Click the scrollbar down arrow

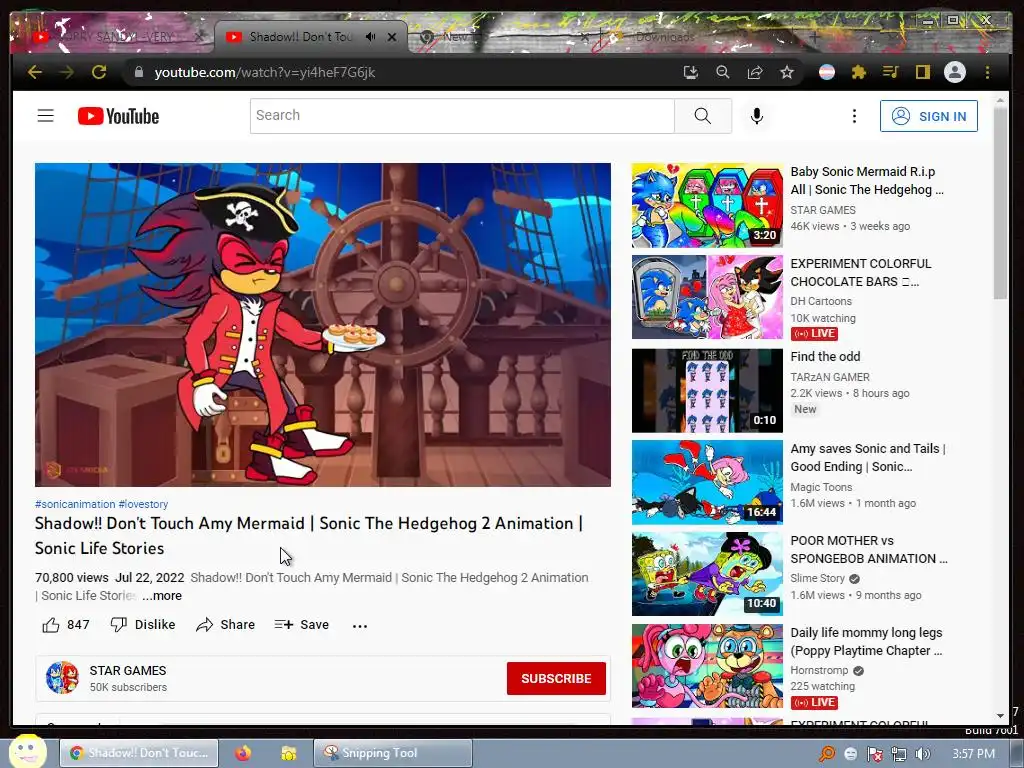[x=1000, y=716]
